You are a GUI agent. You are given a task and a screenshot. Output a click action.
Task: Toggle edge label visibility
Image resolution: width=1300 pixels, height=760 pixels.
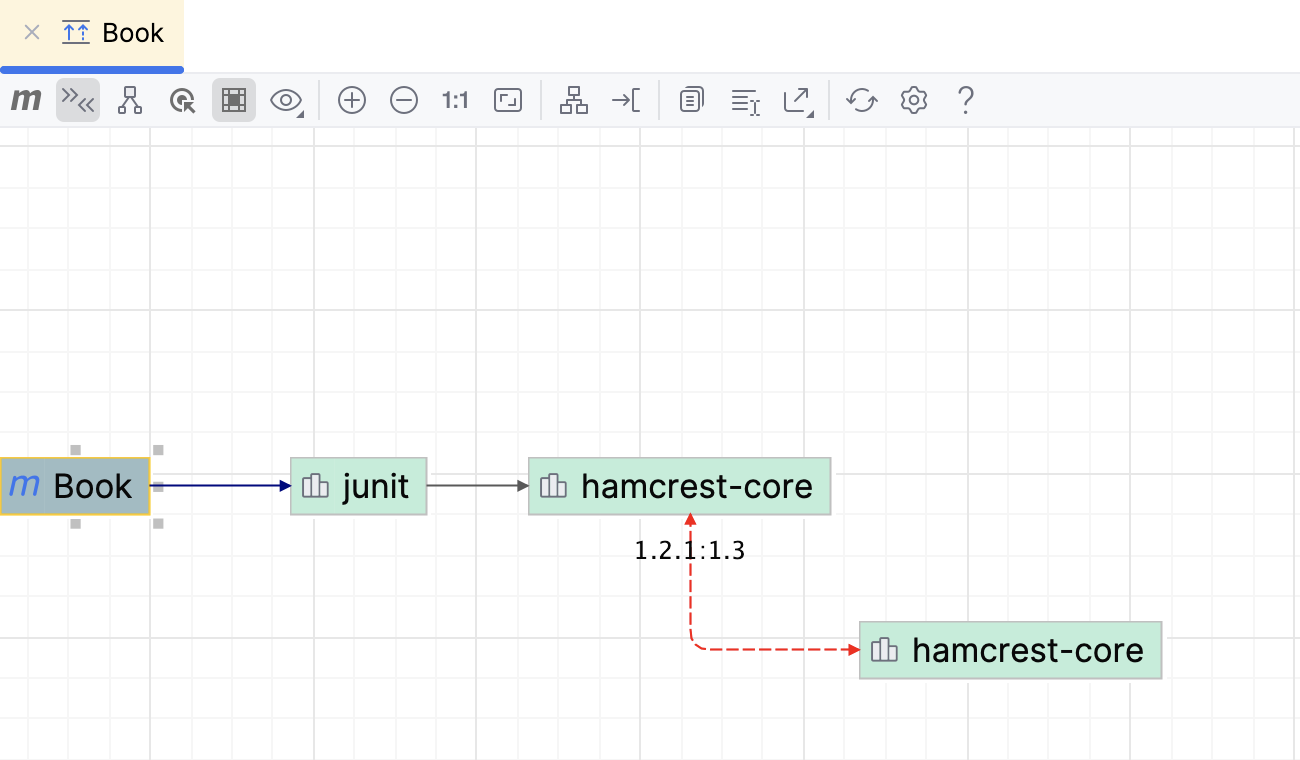pyautogui.click(x=745, y=100)
